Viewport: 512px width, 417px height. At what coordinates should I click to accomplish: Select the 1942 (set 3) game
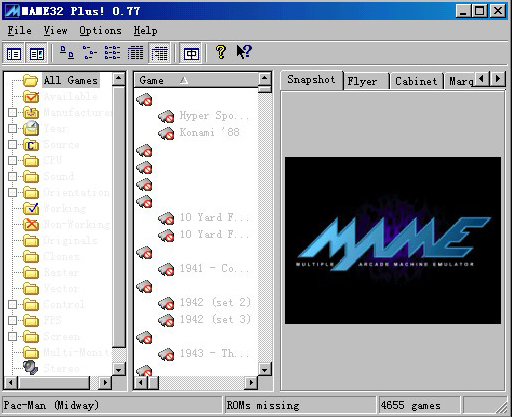(204, 319)
